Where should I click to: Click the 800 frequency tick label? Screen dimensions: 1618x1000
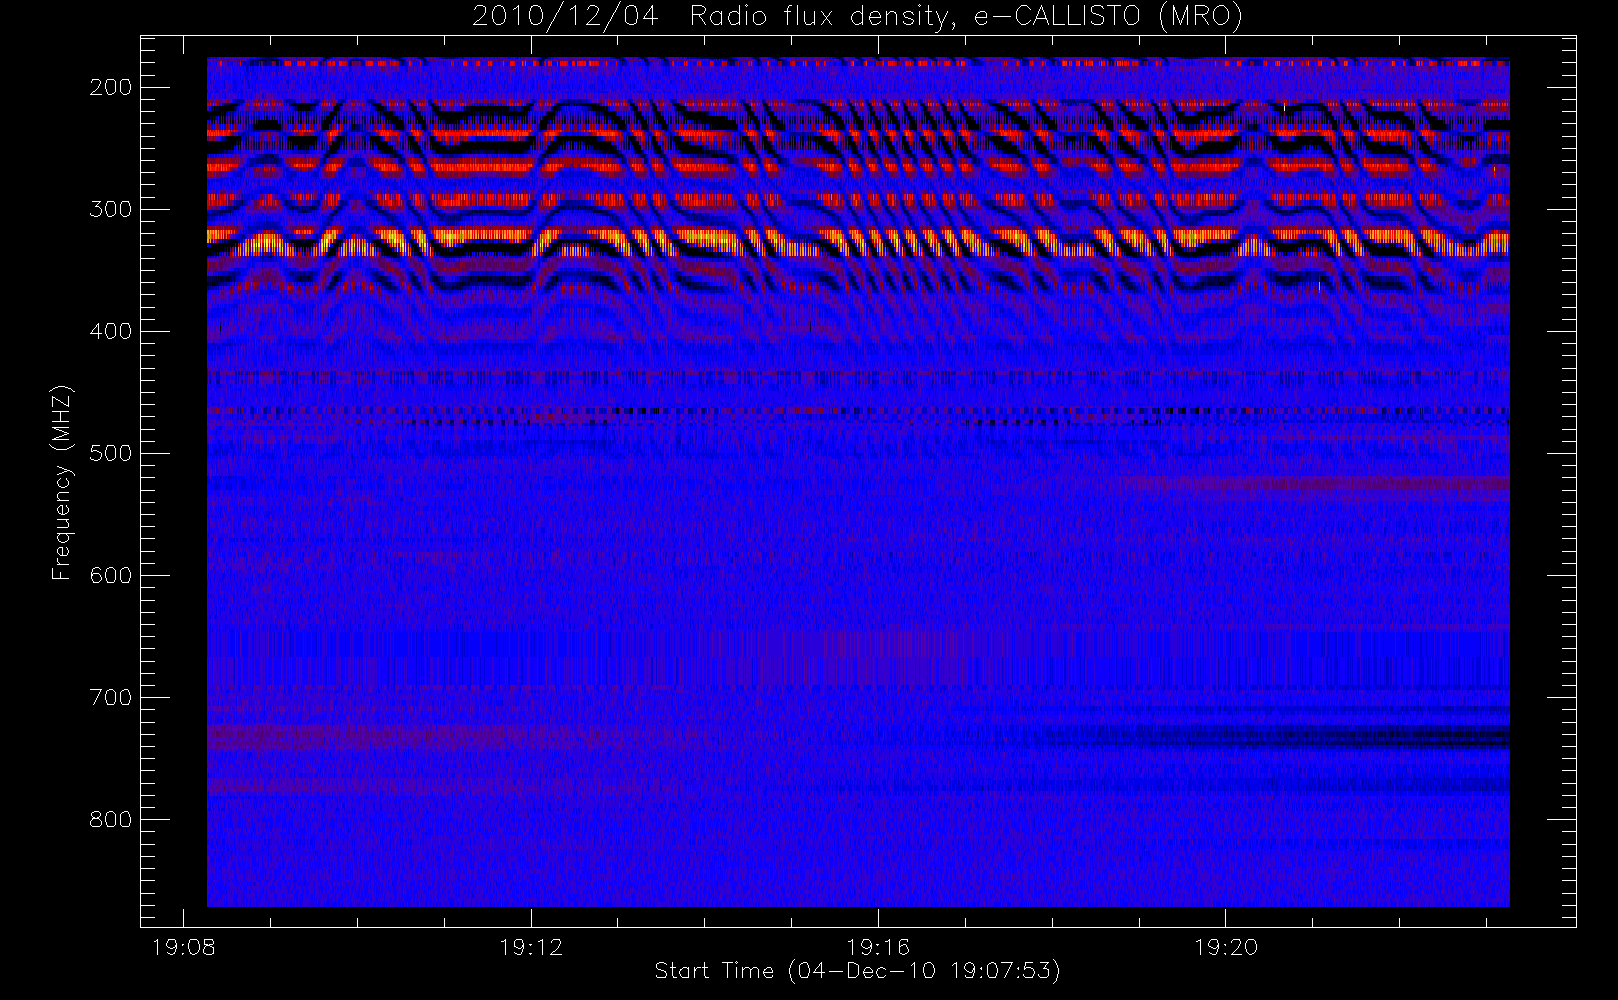[x=111, y=819]
